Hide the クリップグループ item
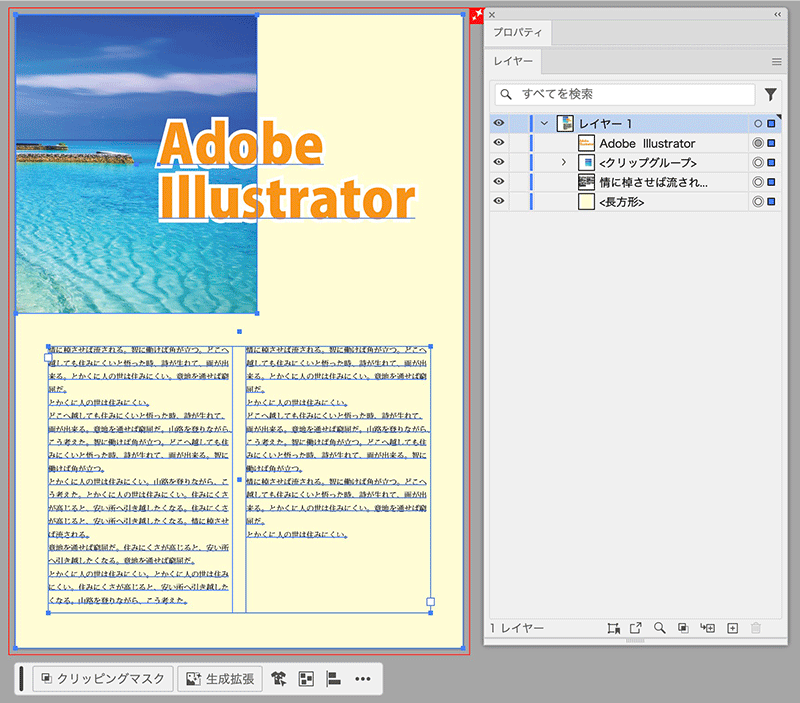This screenshot has height=703, width=800. pos(499,162)
